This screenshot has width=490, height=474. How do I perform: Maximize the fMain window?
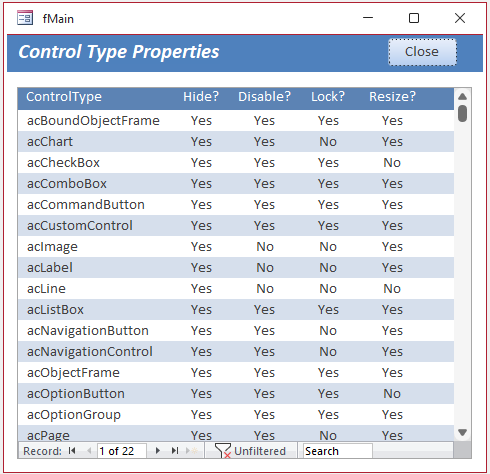[x=414, y=18]
